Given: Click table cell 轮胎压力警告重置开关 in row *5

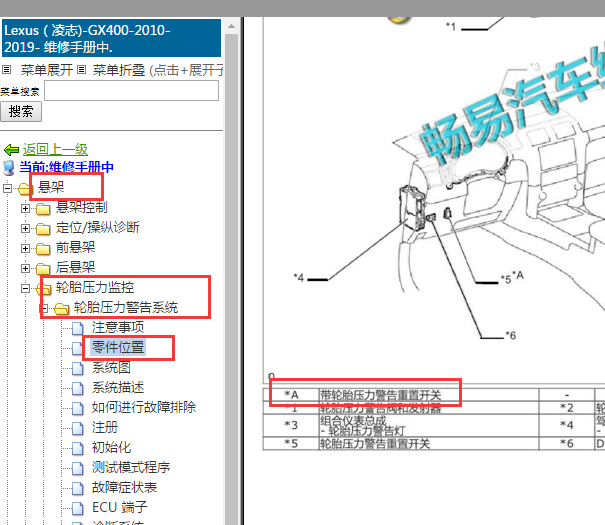Looking at the screenshot, I should [x=429, y=444].
